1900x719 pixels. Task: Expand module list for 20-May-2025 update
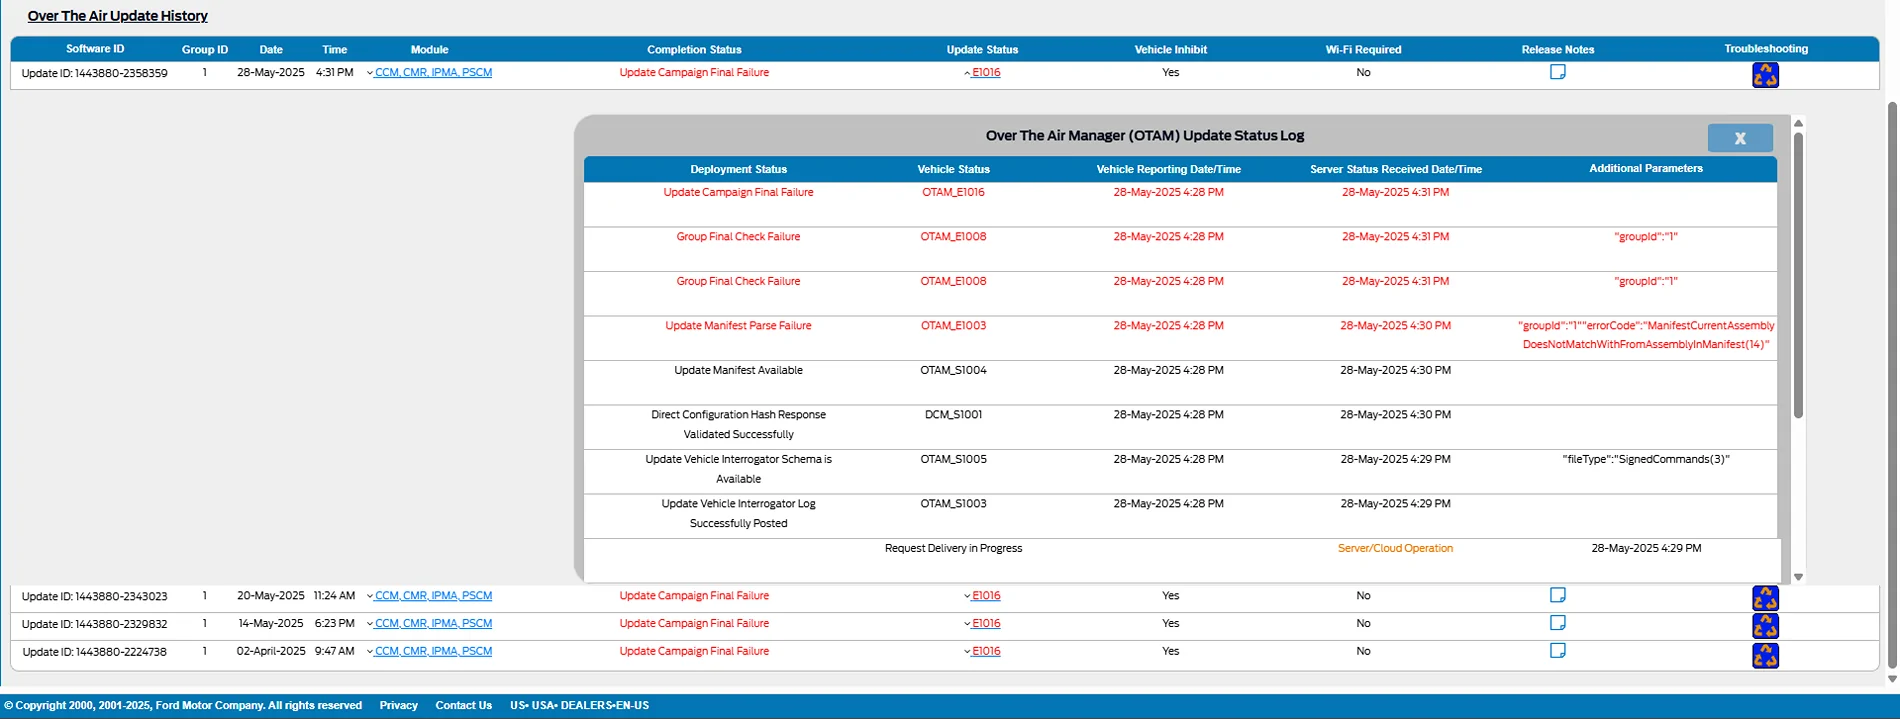pyautogui.click(x=429, y=595)
